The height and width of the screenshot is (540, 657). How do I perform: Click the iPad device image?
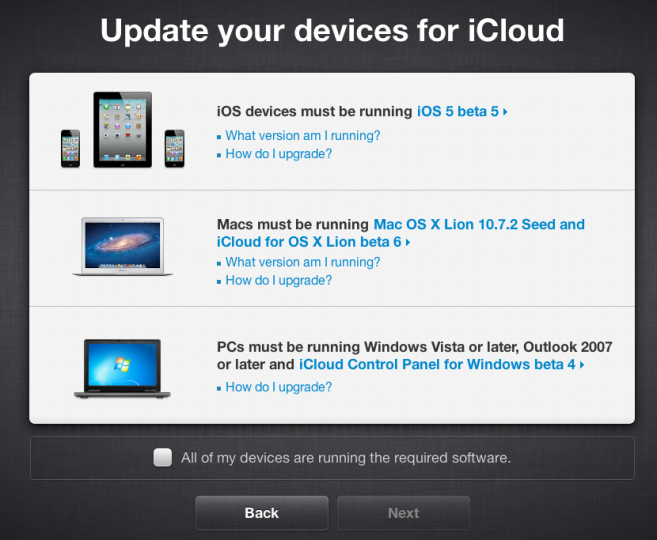point(123,129)
